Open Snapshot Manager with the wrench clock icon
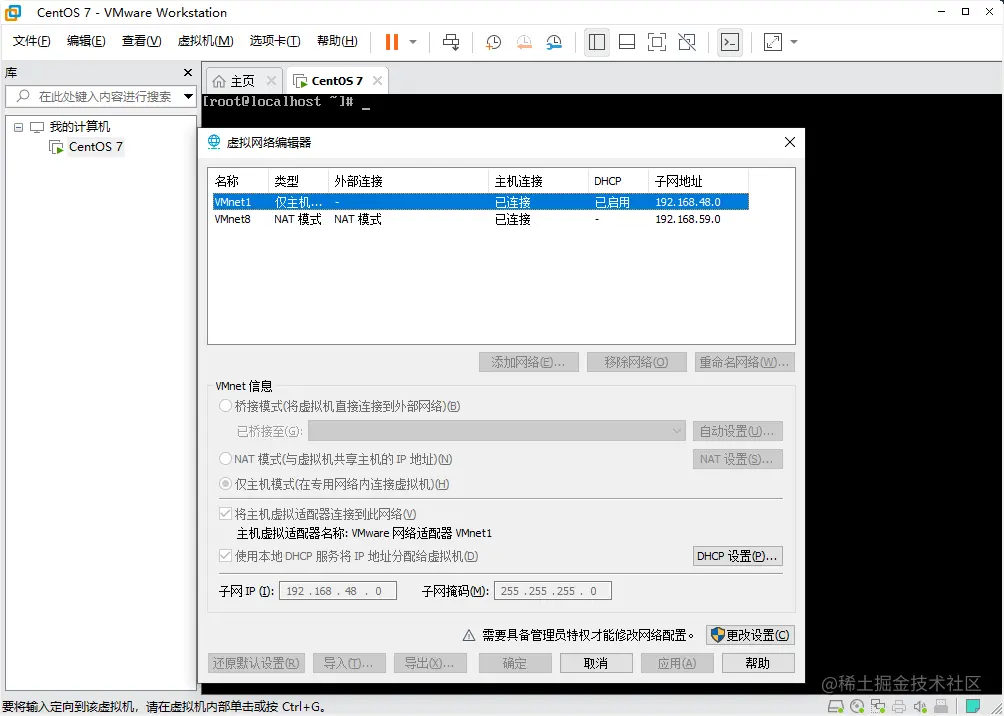The width and height of the screenshot is (1004, 716). point(554,42)
